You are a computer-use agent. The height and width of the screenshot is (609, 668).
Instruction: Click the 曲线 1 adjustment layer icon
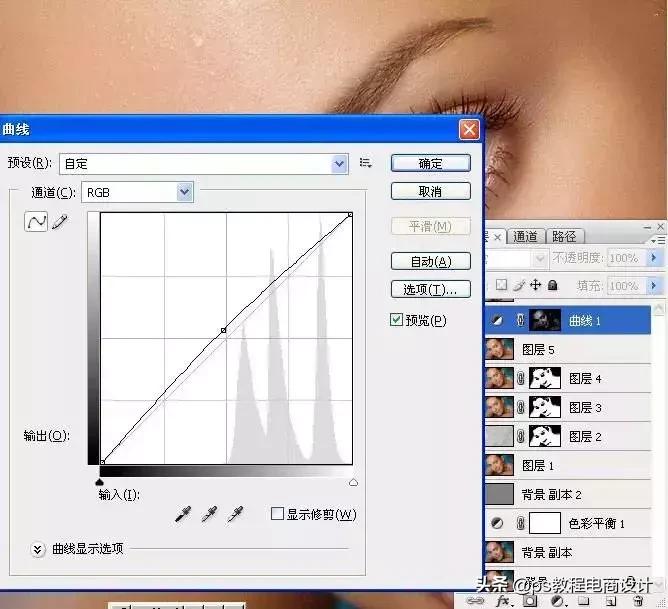(497, 320)
